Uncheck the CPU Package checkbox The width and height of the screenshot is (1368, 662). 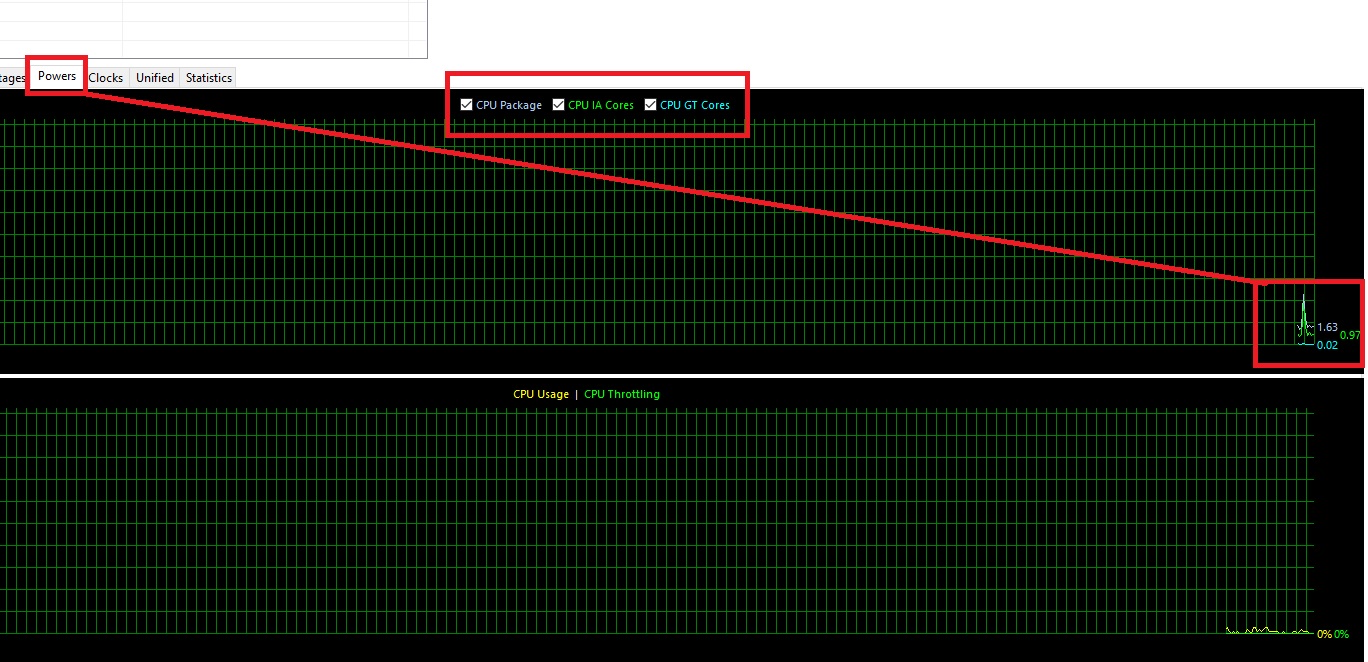(466, 105)
